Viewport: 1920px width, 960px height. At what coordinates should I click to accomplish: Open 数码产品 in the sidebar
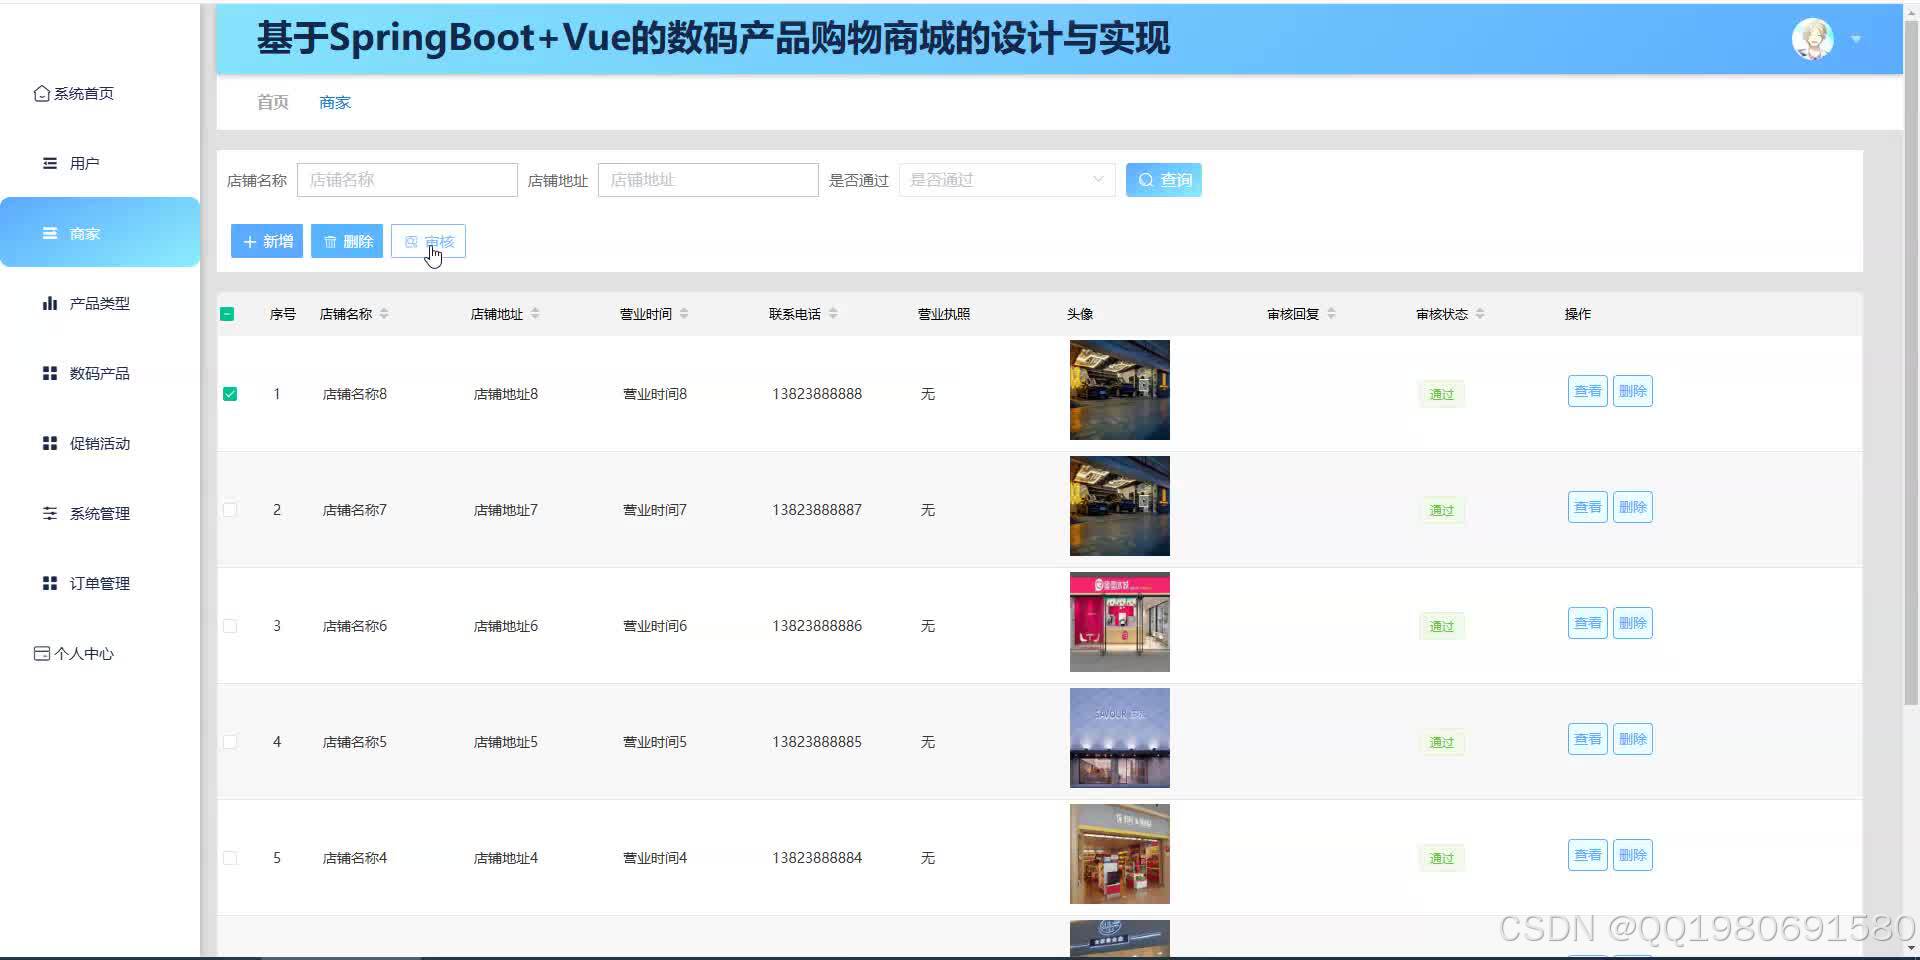100,373
